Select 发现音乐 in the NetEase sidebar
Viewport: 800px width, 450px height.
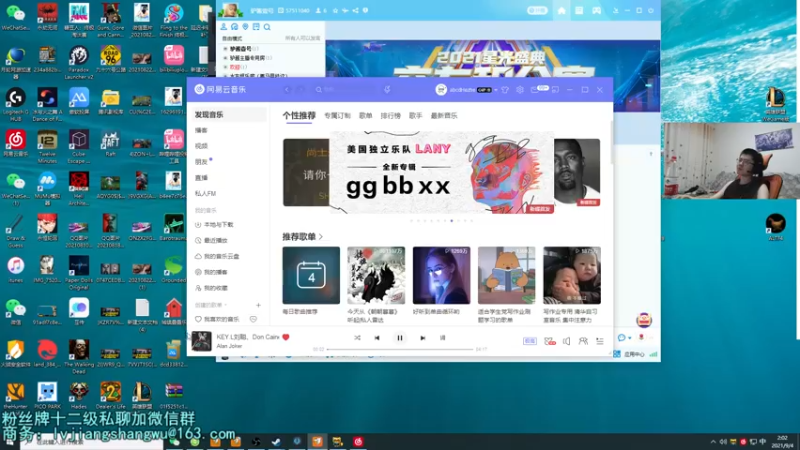click(228, 115)
